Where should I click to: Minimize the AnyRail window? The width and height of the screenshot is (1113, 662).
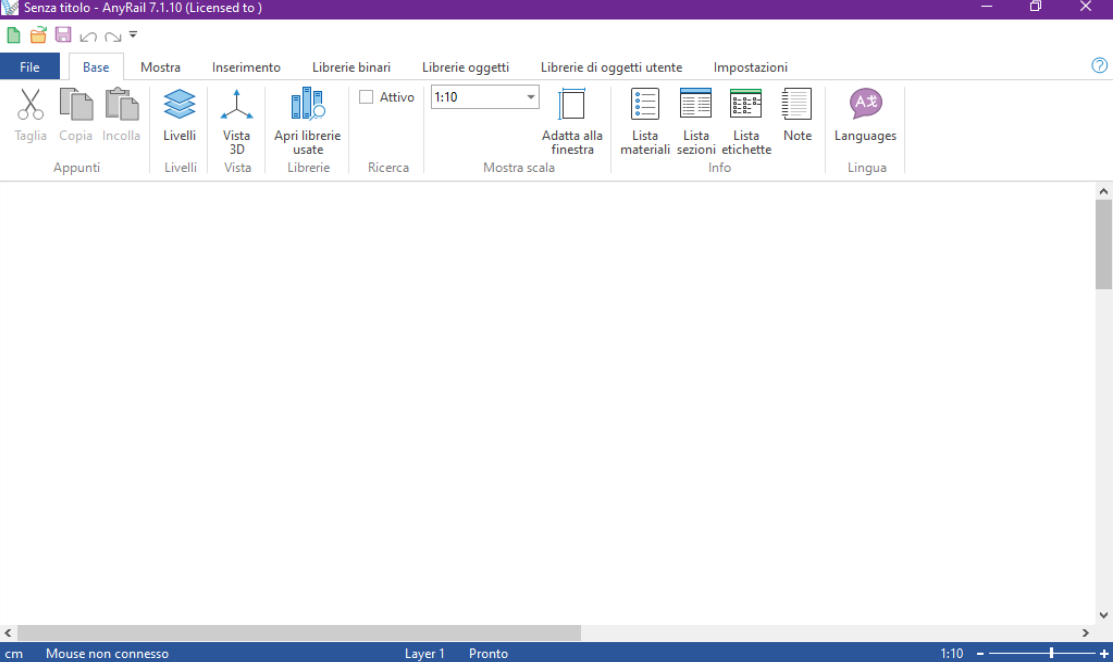click(987, 7)
